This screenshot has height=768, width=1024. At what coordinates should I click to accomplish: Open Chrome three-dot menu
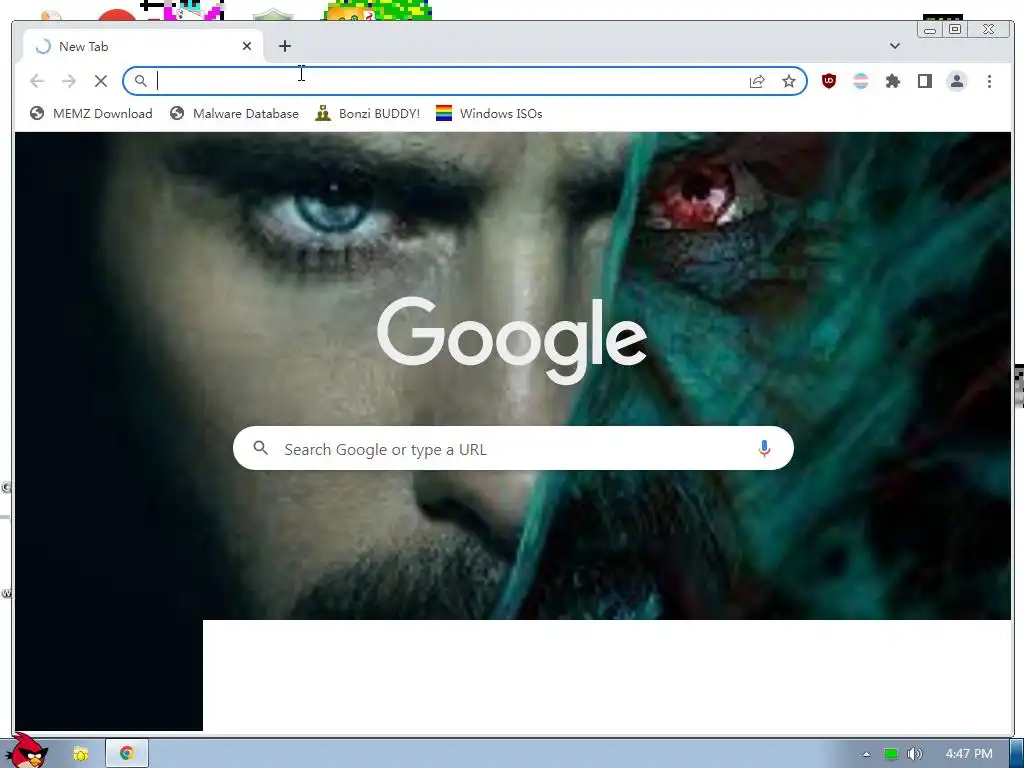[989, 81]
